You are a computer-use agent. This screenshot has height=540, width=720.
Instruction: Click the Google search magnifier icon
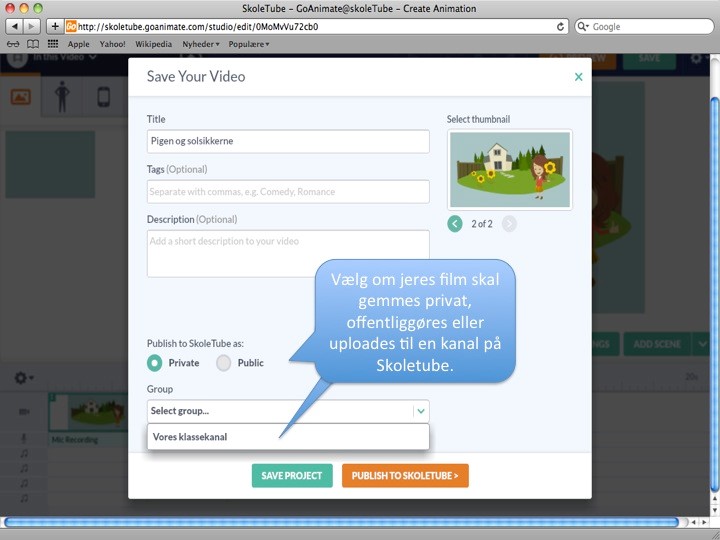coord(582,27)
